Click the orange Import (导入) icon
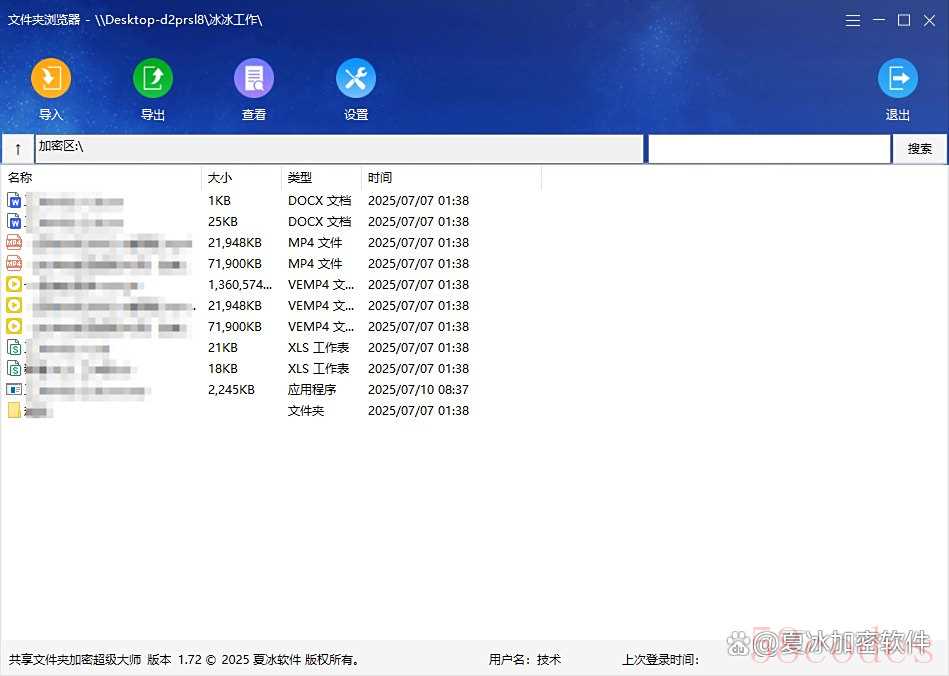 point(51,78)
